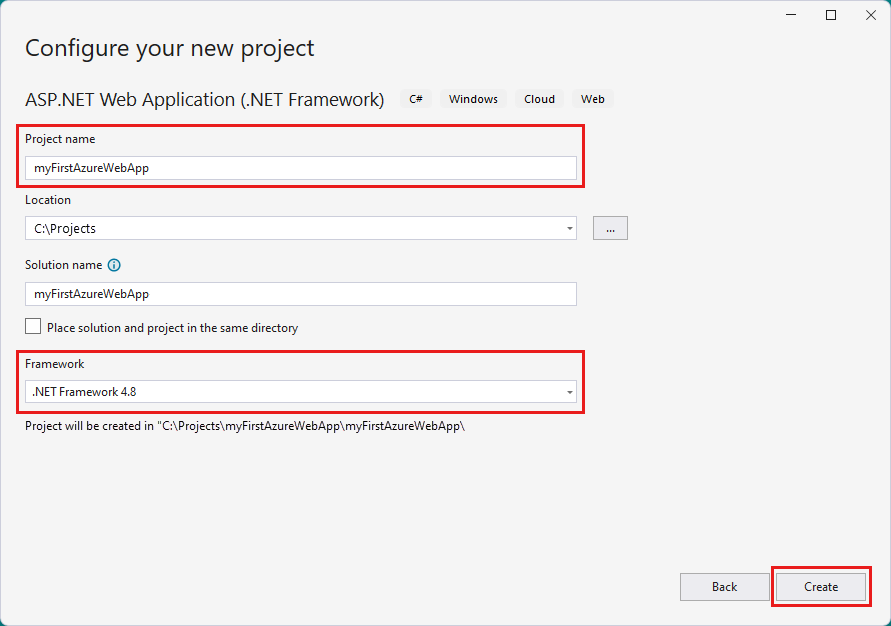The height and width of the screenshot is (626, 891).
Task: Click the Web project type tag
Action: coord(592,99)
